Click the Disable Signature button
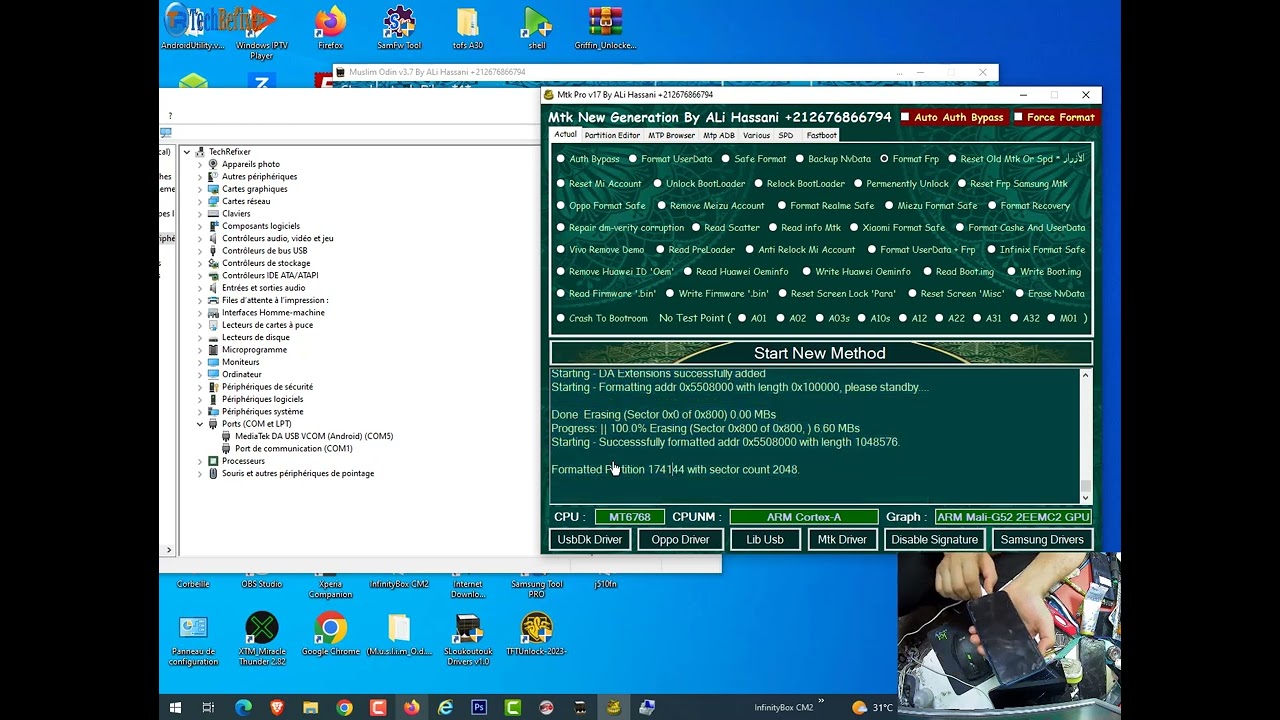This screenshot has height=720, width=1280. click(934, 540)
